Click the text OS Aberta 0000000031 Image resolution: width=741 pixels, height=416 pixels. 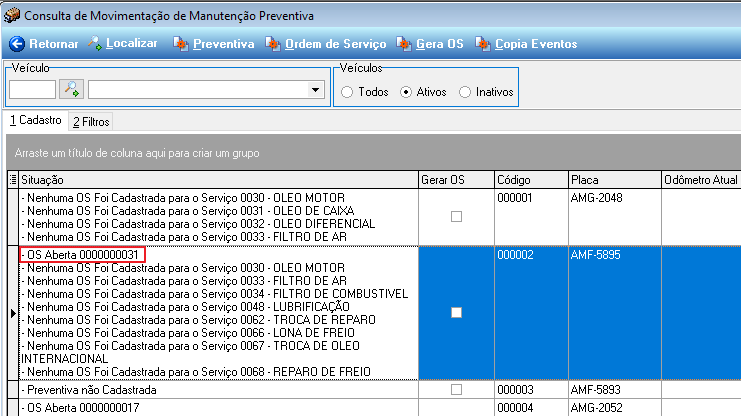pyautogui.click(x=83, y=255)
